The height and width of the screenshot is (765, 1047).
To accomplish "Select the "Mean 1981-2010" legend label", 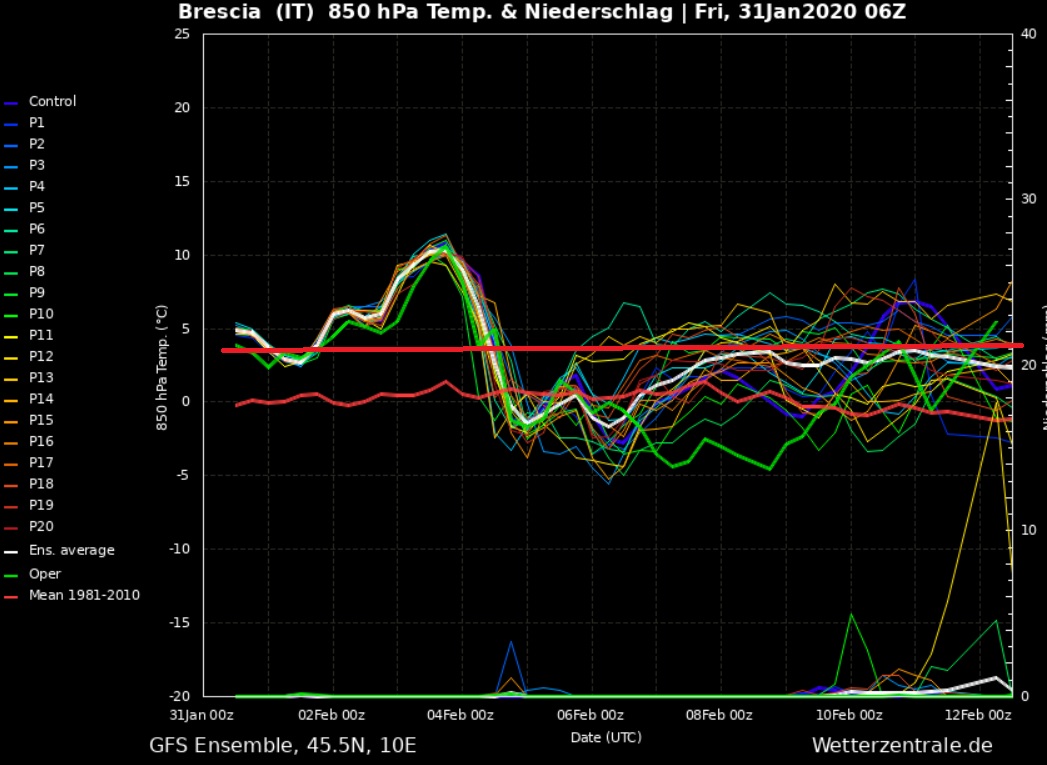I will (84, 595).
